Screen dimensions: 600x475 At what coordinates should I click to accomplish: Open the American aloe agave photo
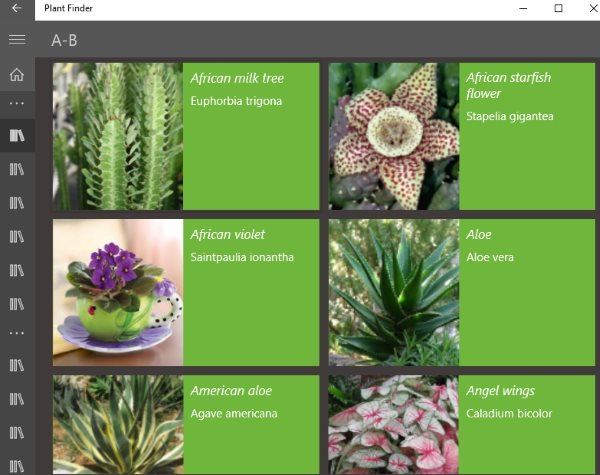118,425
